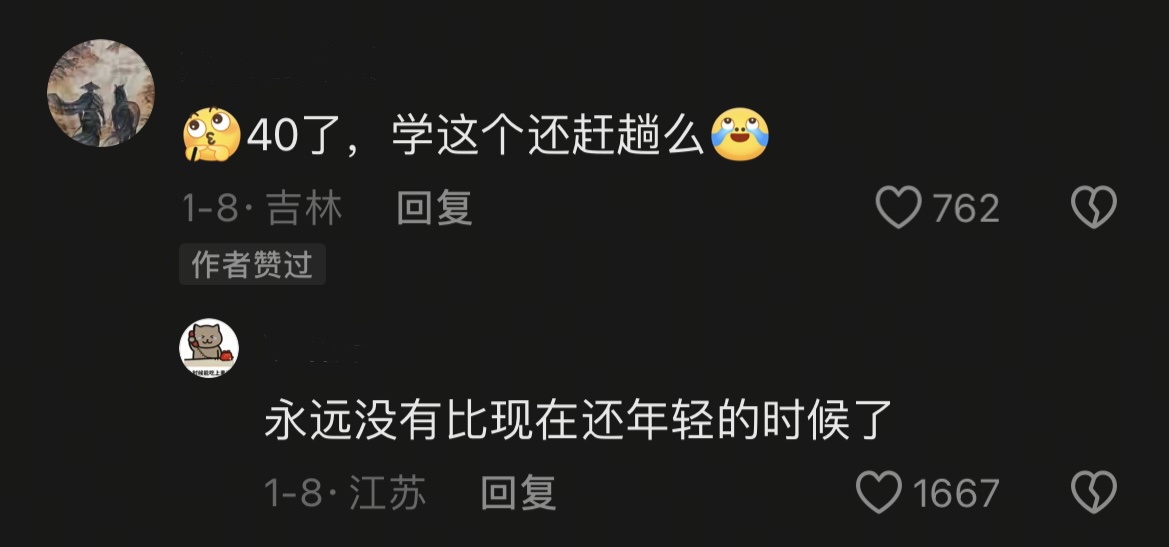
Task: Click the 作者赞过 badge
Action: pyautogui.click(x=252, y=265)
